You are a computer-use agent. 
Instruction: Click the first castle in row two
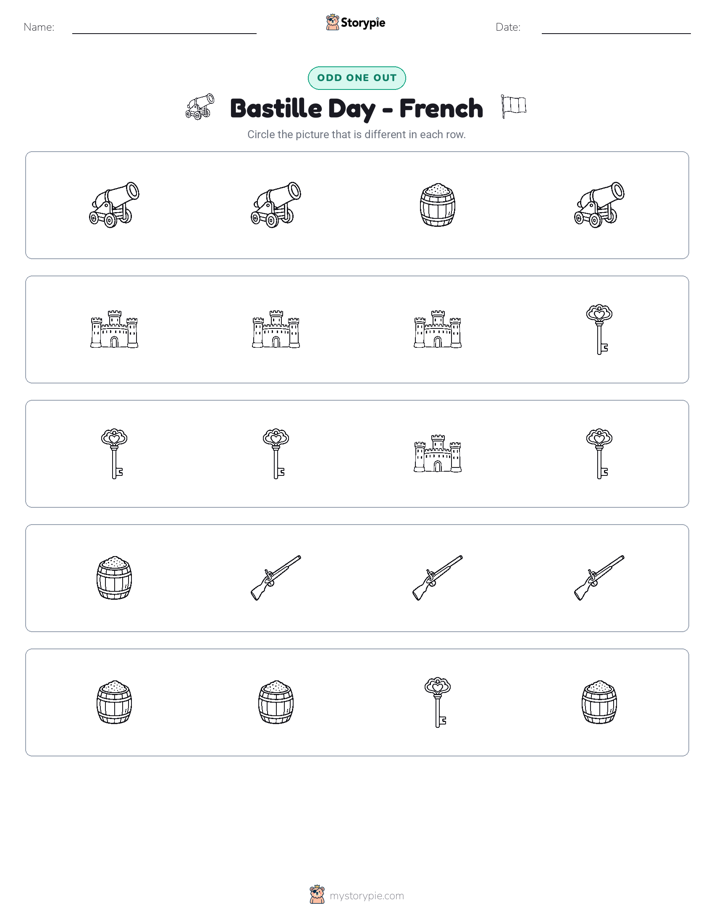(x=114, y=329)
